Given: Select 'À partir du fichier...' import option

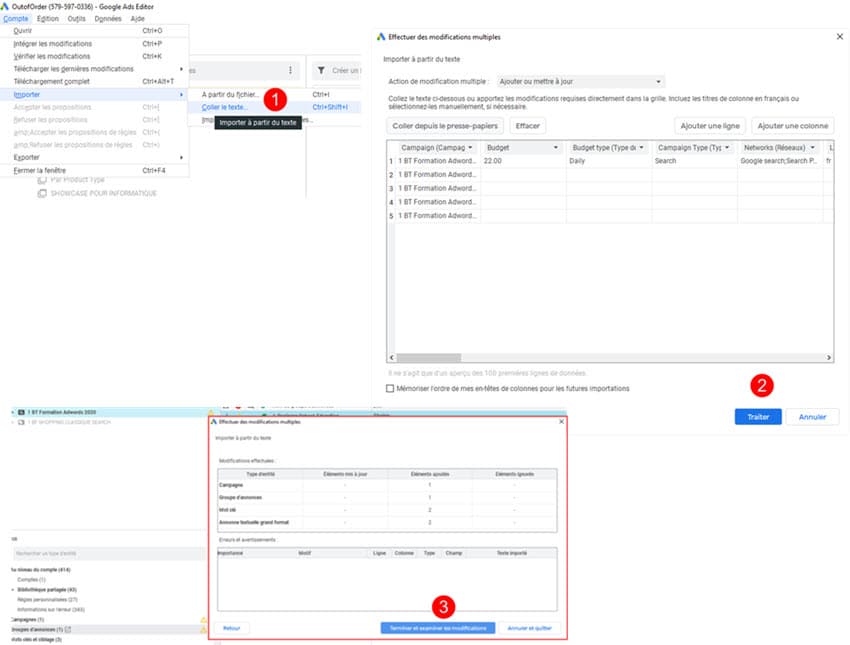Looking at the screenshot, I should 274,94.
